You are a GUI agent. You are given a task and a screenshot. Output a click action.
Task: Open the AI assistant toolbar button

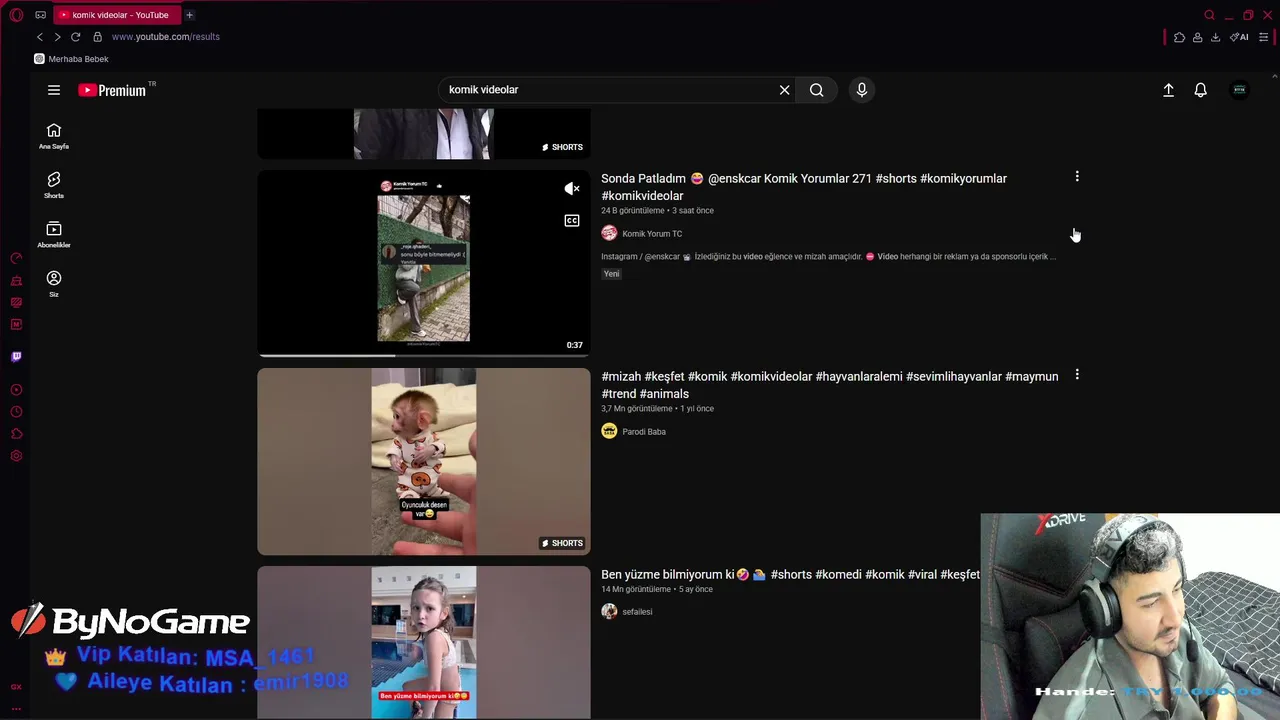(x=1240, y=37)
